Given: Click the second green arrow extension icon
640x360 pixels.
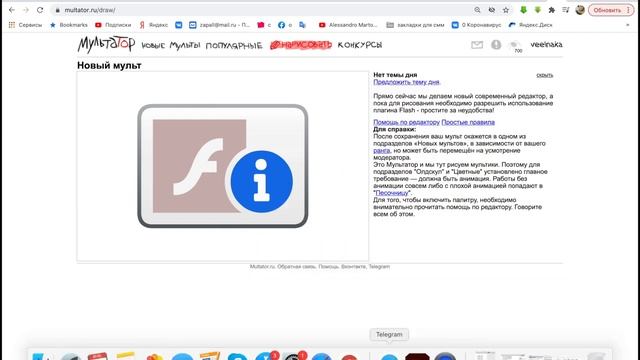Looking at the screenshot, I should tap(538, 10).
